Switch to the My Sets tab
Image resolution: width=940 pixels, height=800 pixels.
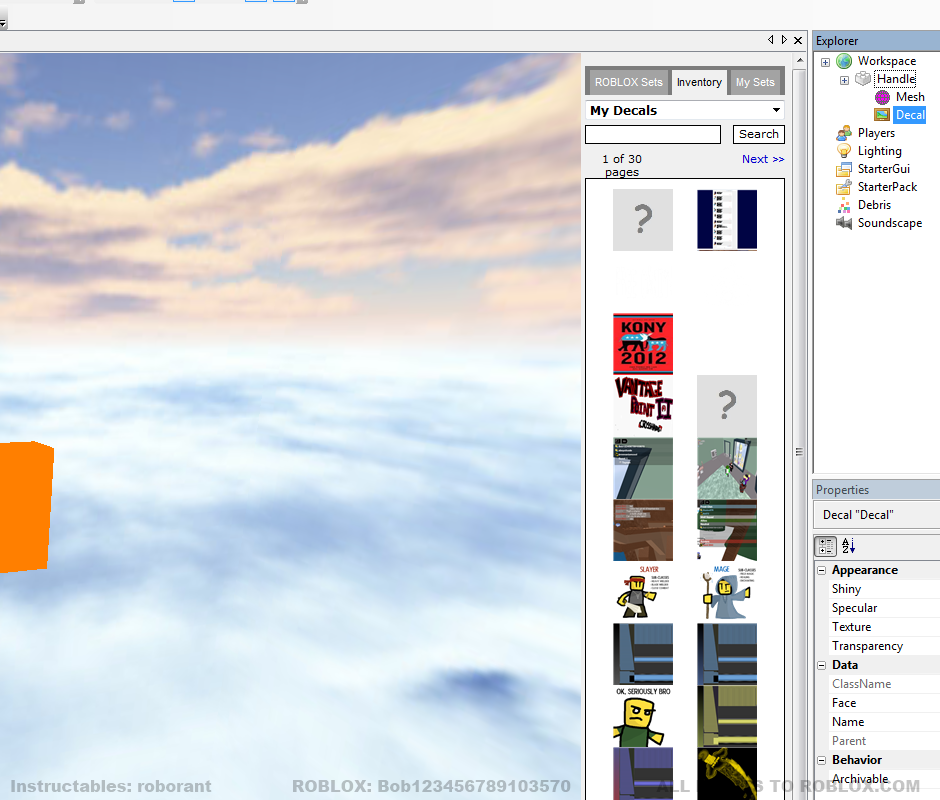(x=754, y=82)
